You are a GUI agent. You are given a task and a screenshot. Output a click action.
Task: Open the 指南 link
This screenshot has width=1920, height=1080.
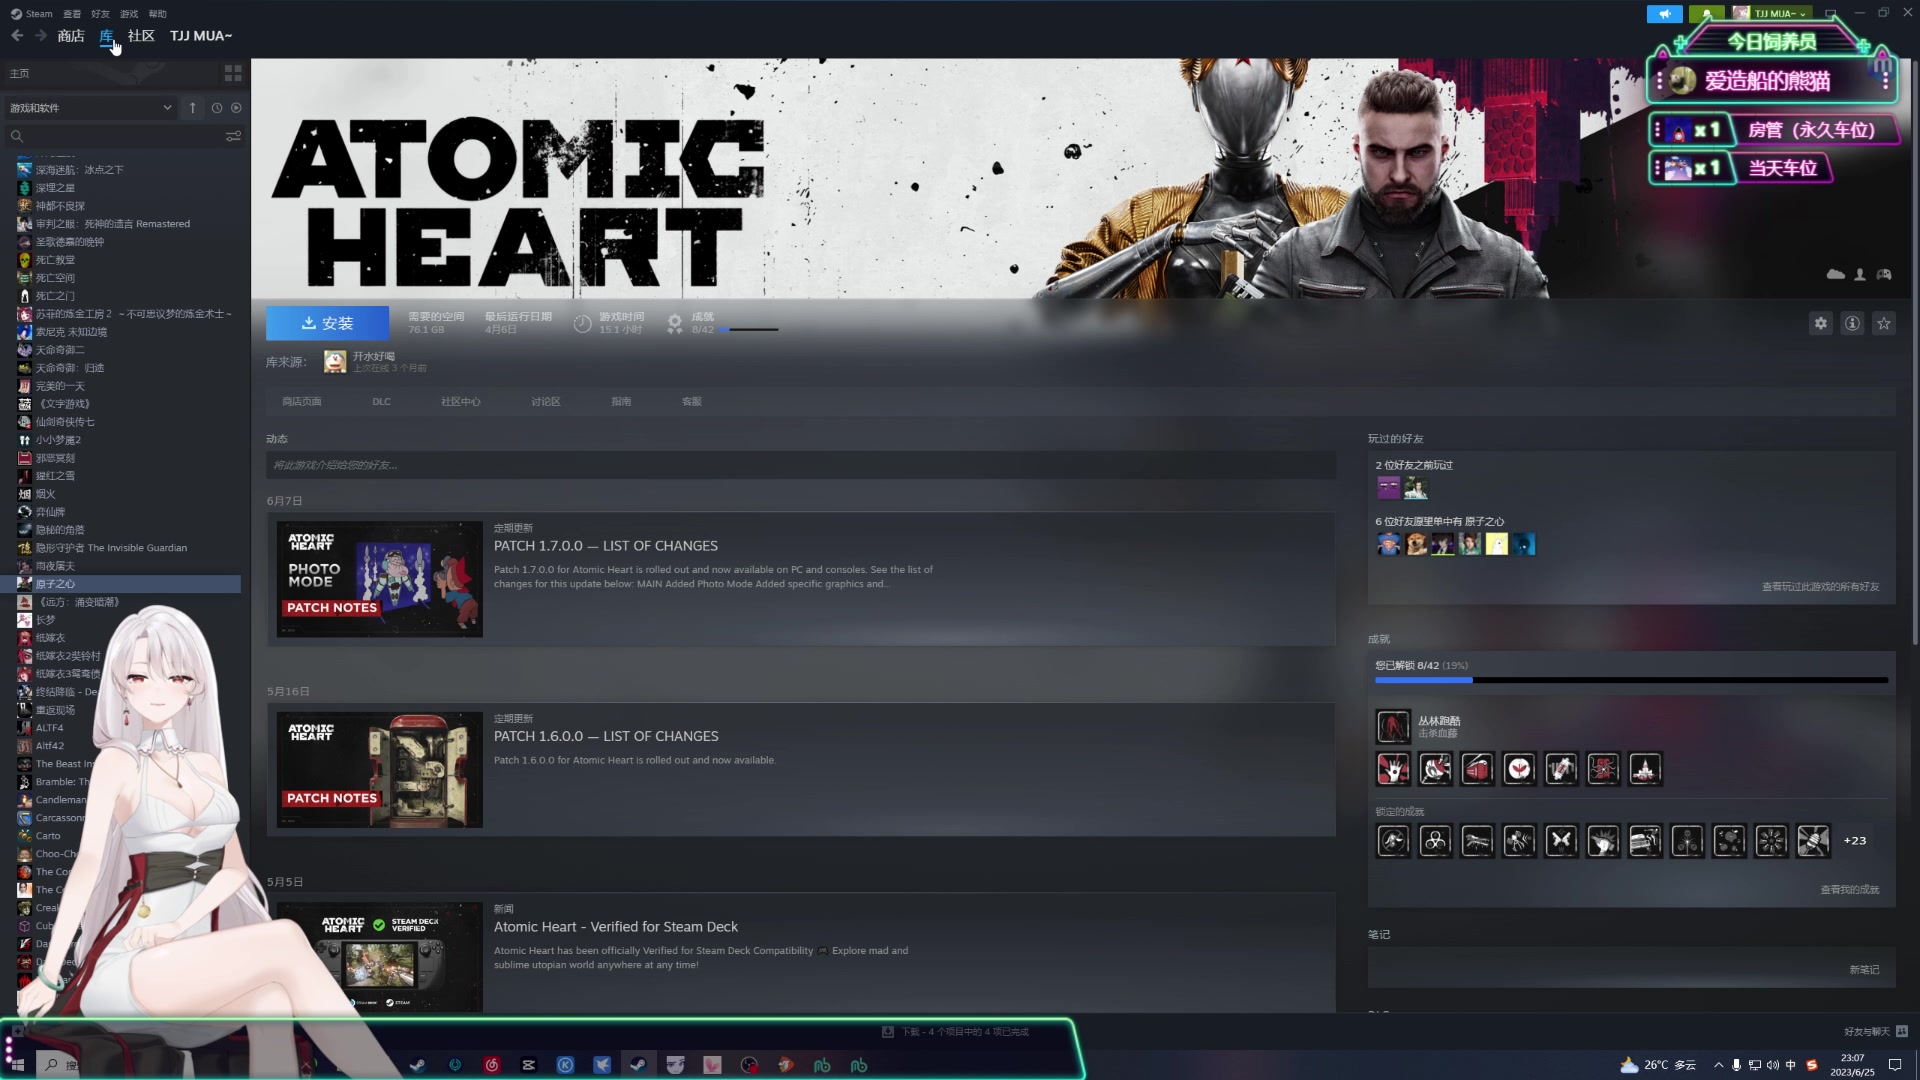coord(621,402)
